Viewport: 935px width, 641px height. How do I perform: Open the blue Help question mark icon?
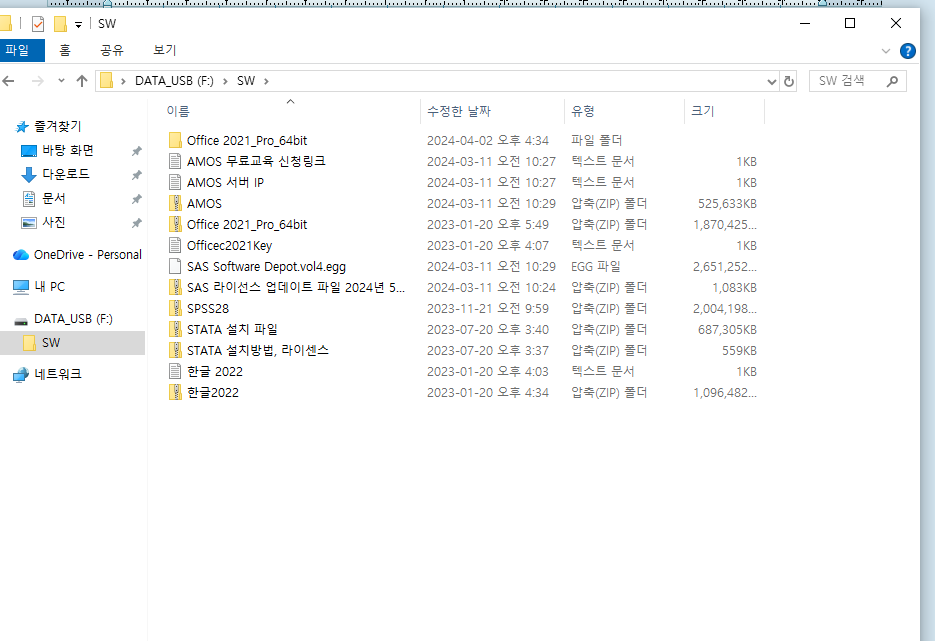pyautogui.click(x=908, y=51)
